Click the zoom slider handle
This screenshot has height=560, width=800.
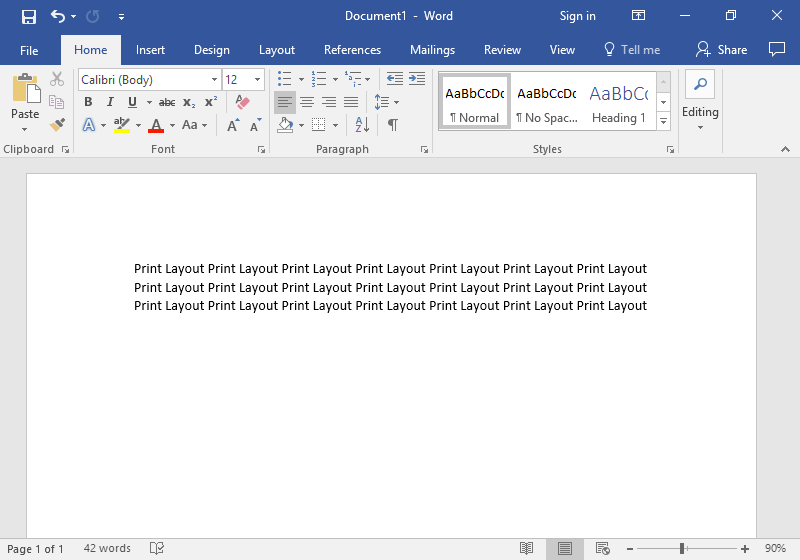[682, 548]
